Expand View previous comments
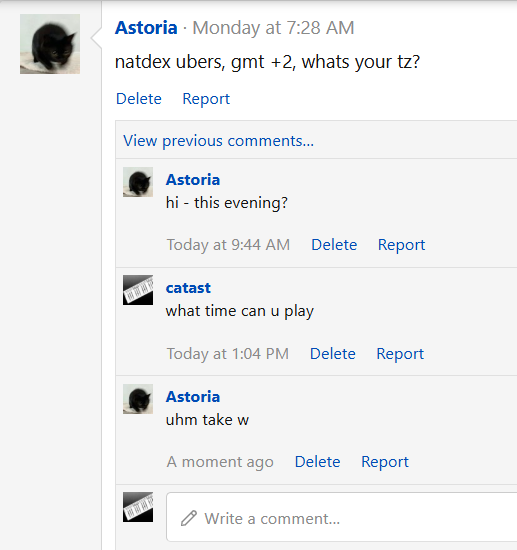Image resolution: width=517 pixels, height=550 pixels. (218, 141)
